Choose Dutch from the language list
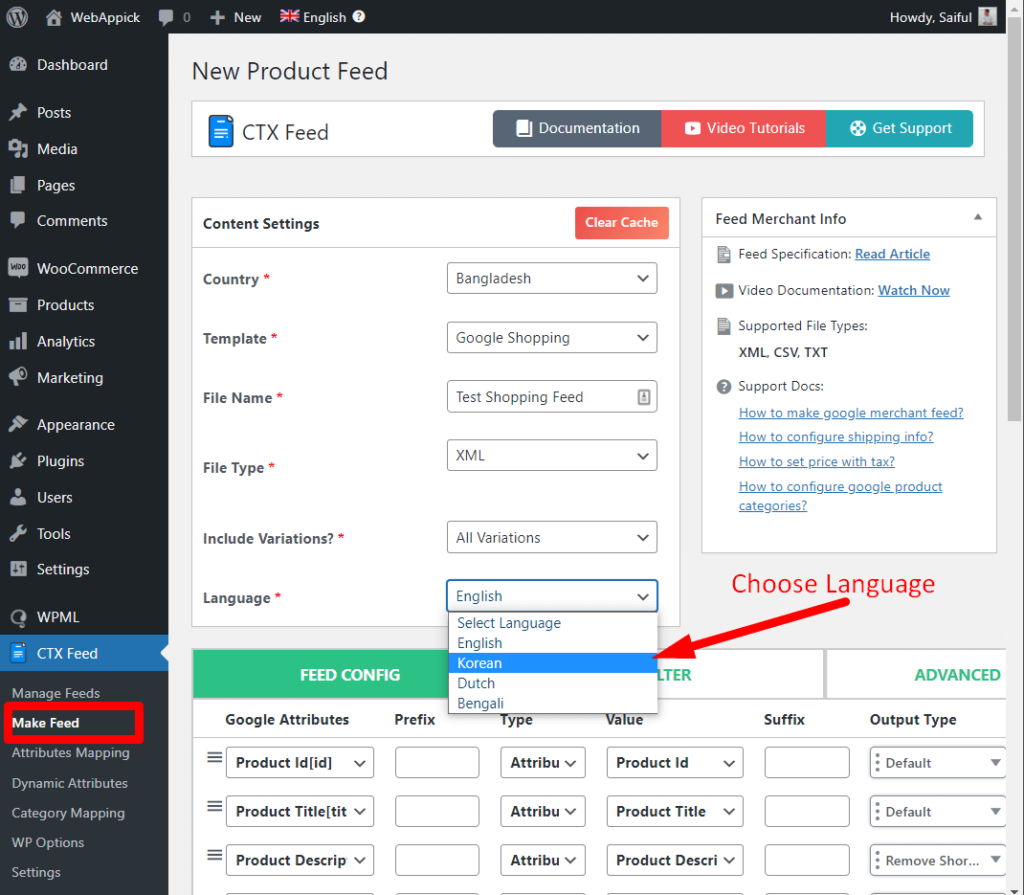This screenshot has height=895, width=1024. (552, 683)
